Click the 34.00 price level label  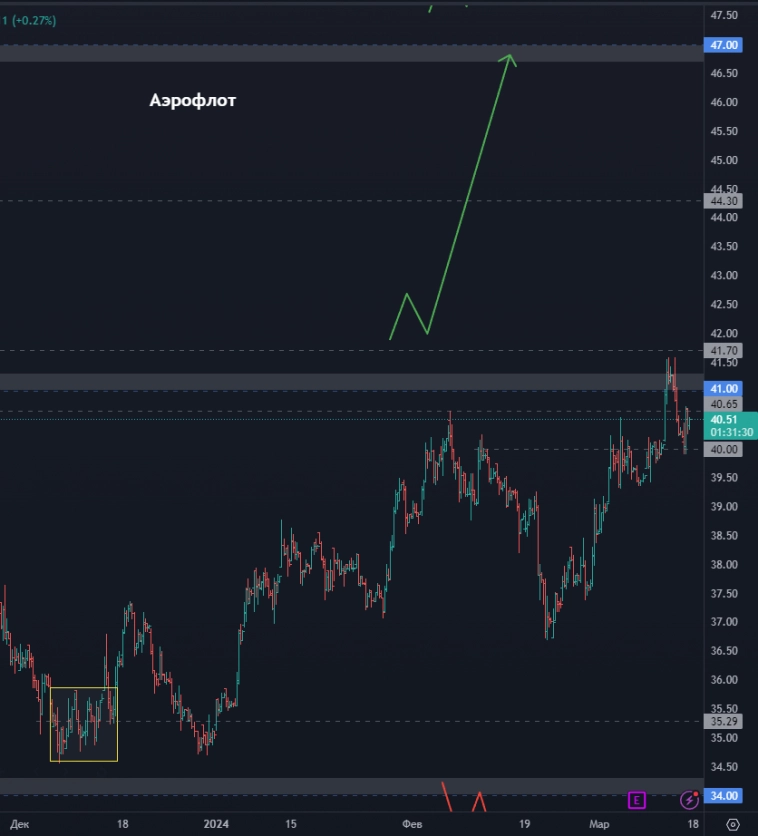click(724, 796)
